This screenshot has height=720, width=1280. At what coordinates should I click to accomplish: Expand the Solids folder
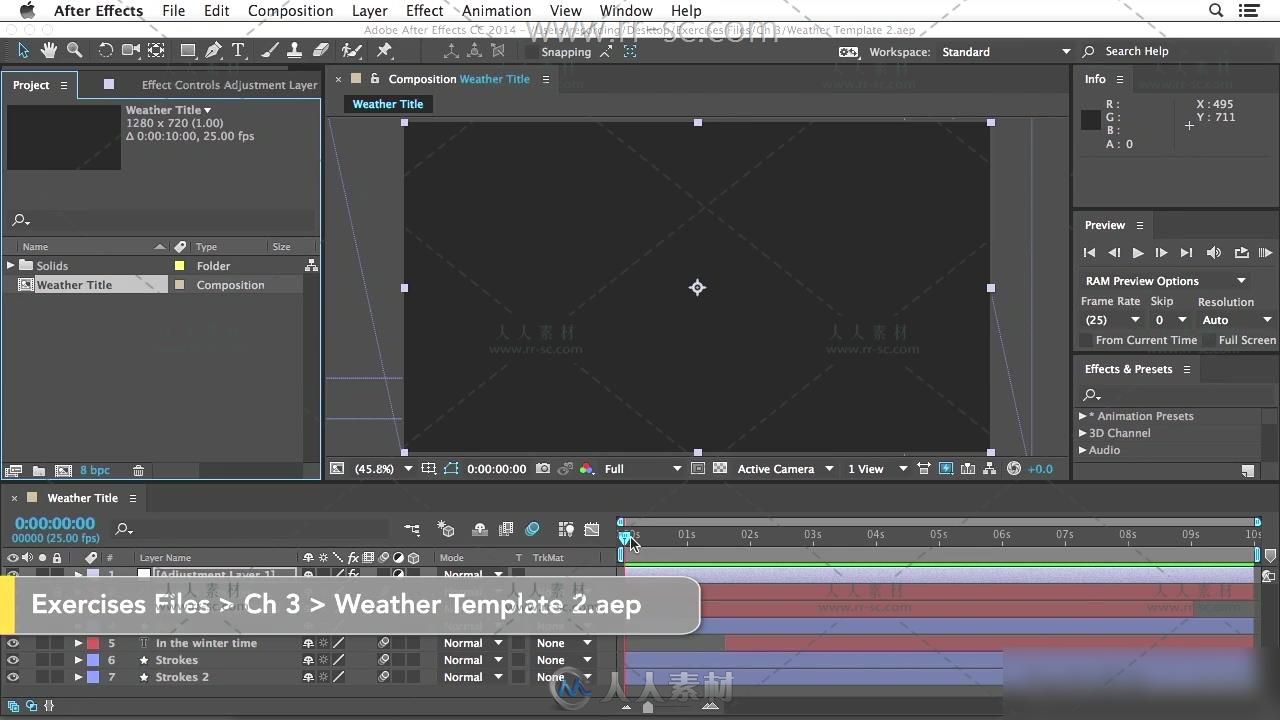(11, 265)
